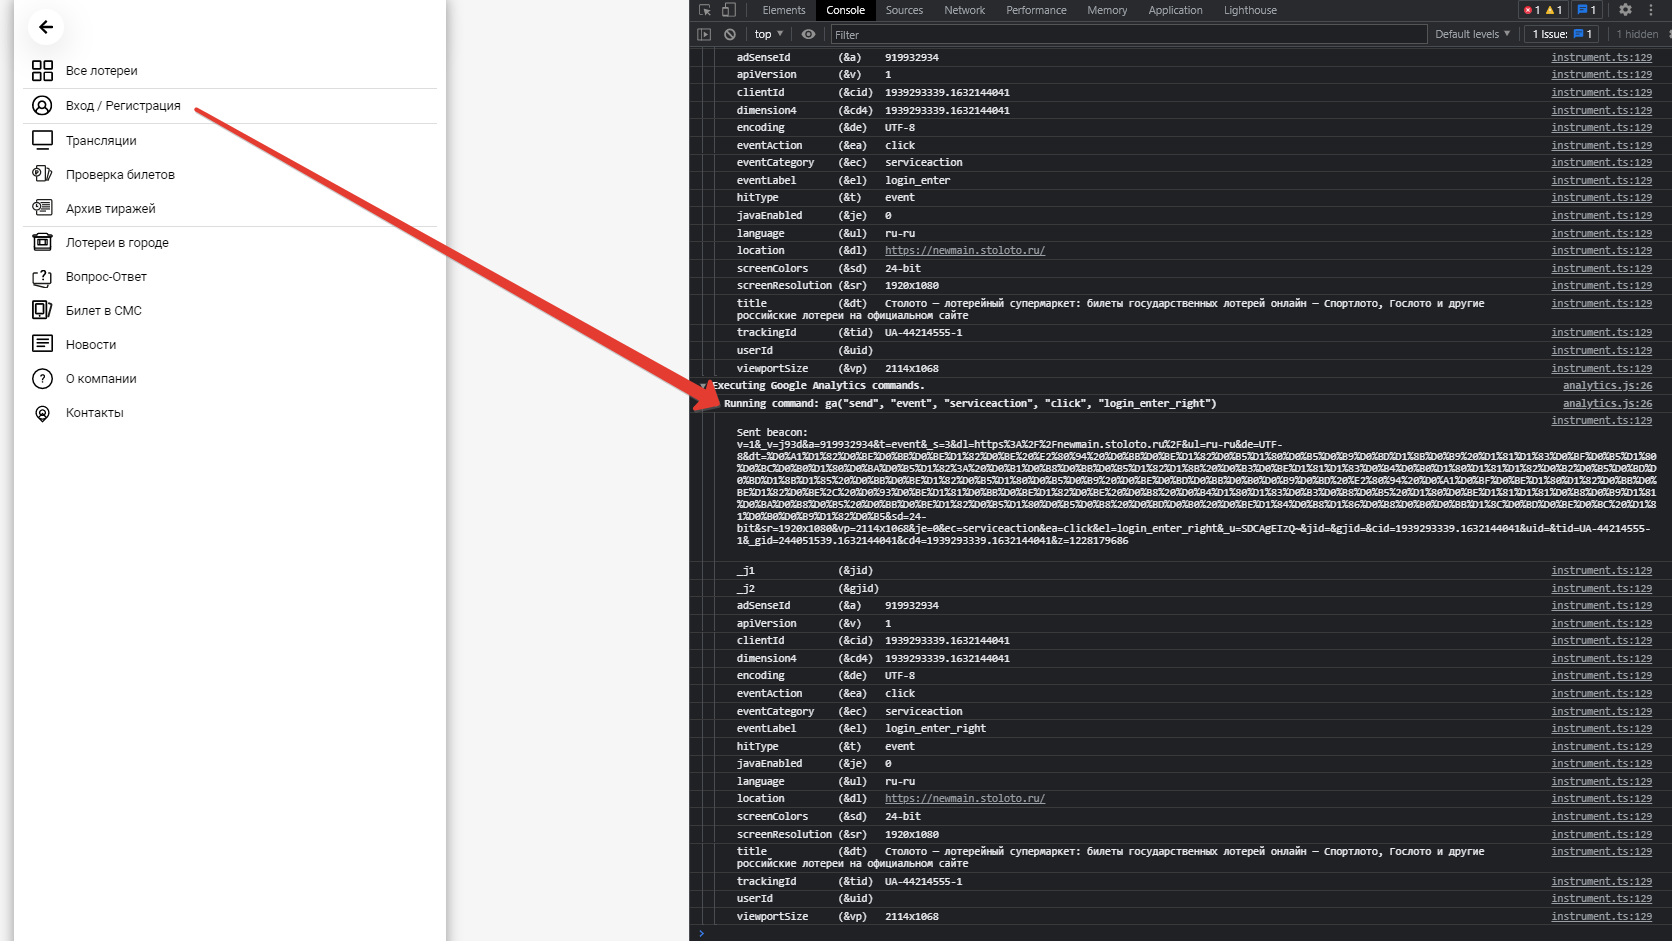
Task: Click the console Filter input field
Action: (1128, 34)
